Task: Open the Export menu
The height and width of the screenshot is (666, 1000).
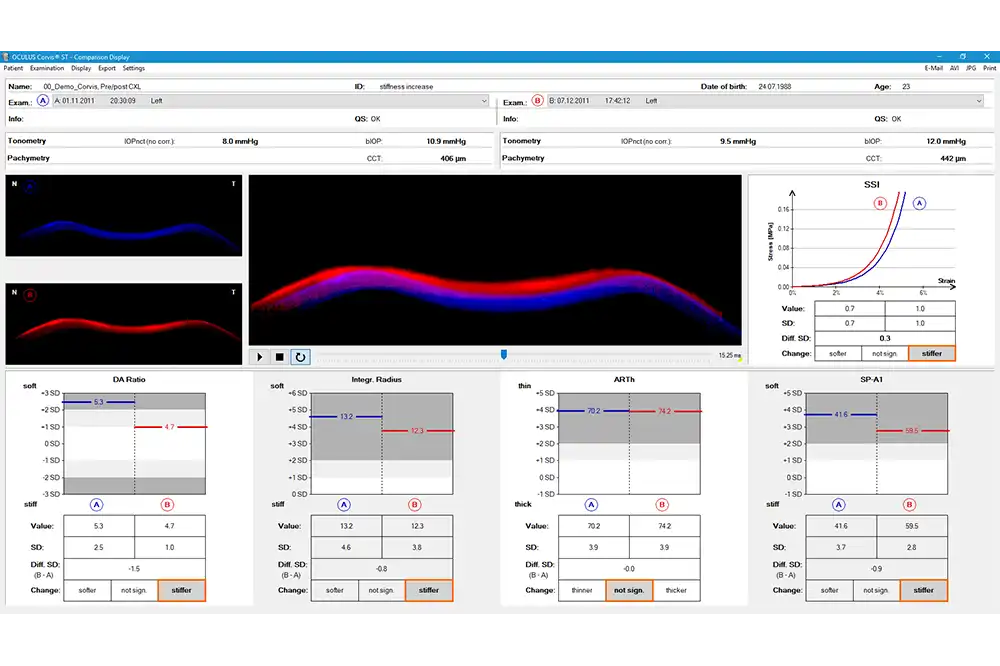Action: coord(107,68)
